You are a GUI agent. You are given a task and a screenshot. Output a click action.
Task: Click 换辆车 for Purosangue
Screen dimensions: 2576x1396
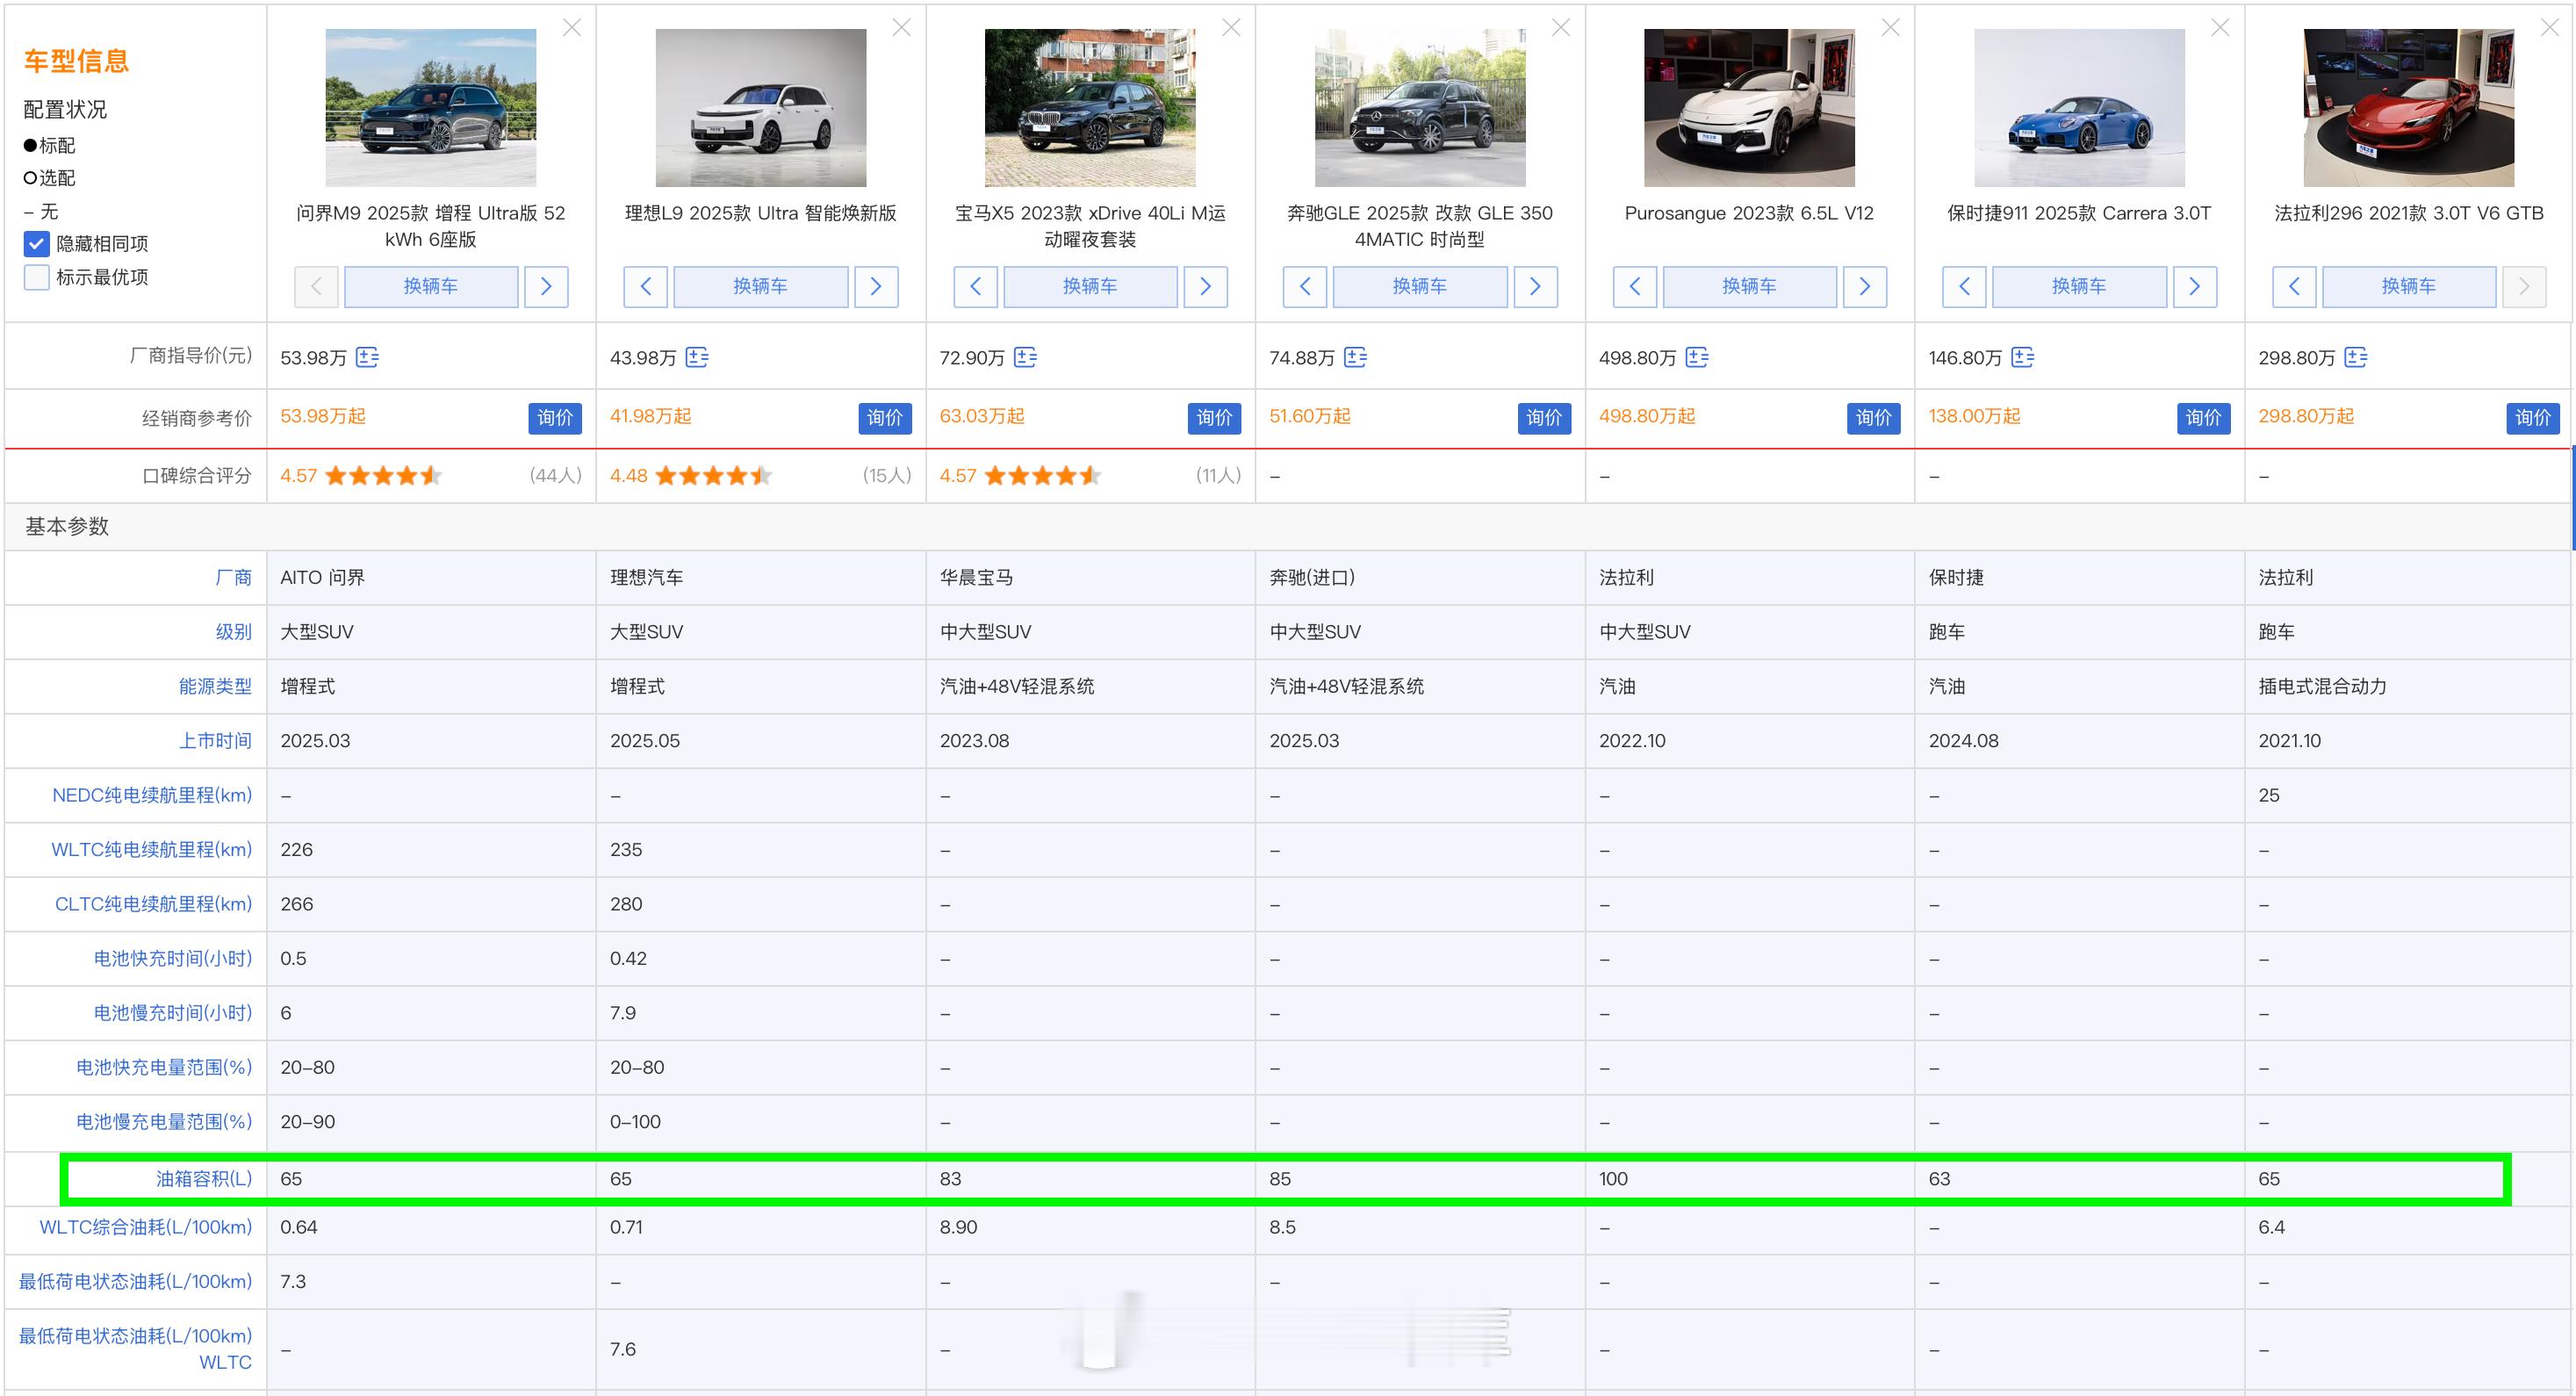[x=1750, y=287]
